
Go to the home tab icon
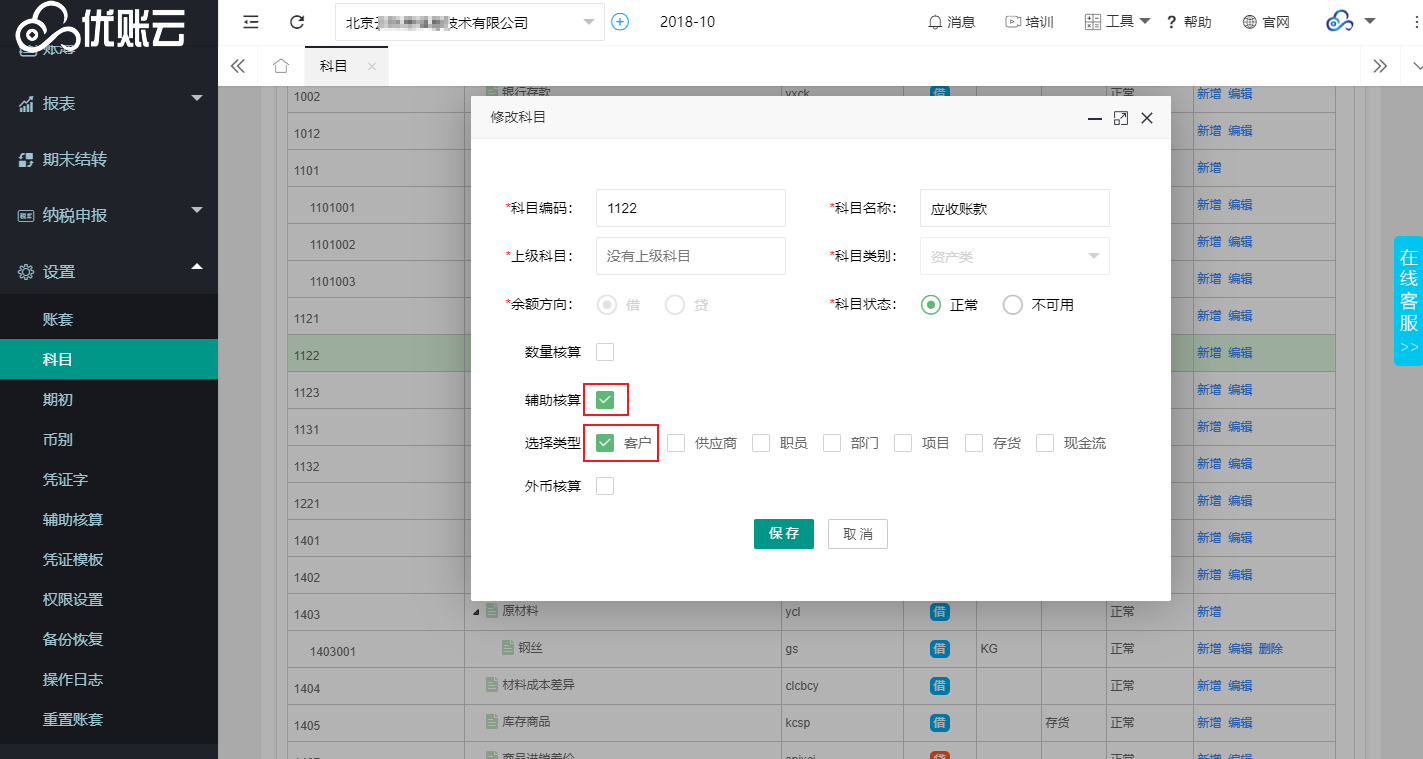[281, 66]
